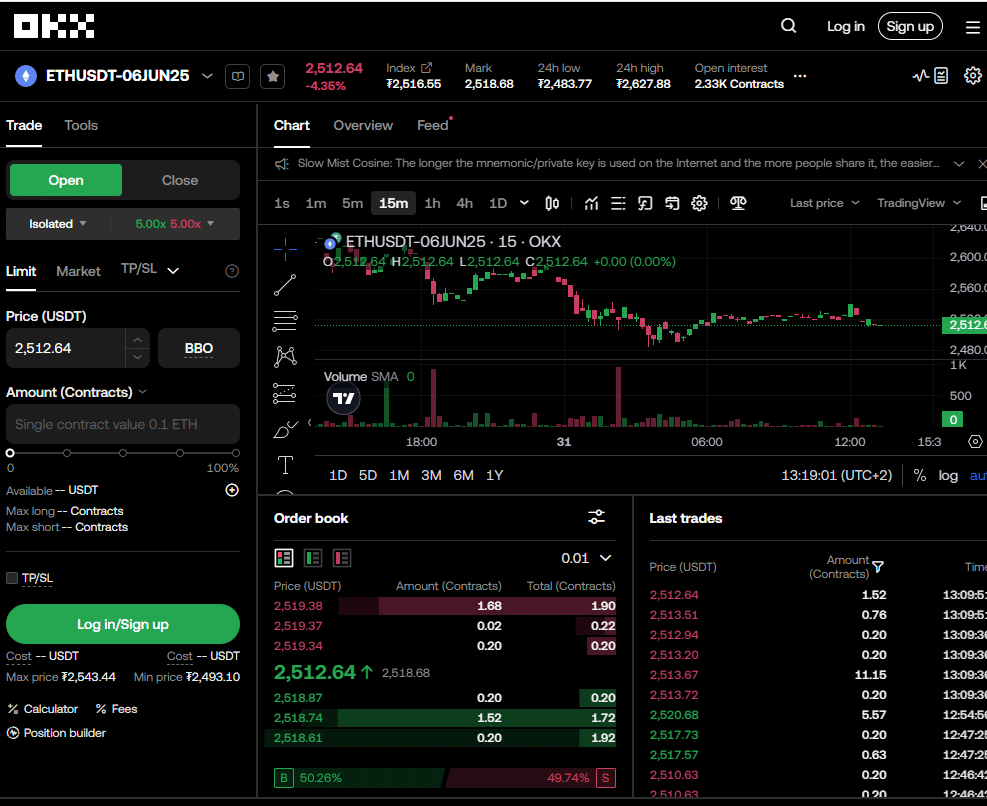Open the search magnifier icon
Screen dimensions: 987x806
pos(788,26)
